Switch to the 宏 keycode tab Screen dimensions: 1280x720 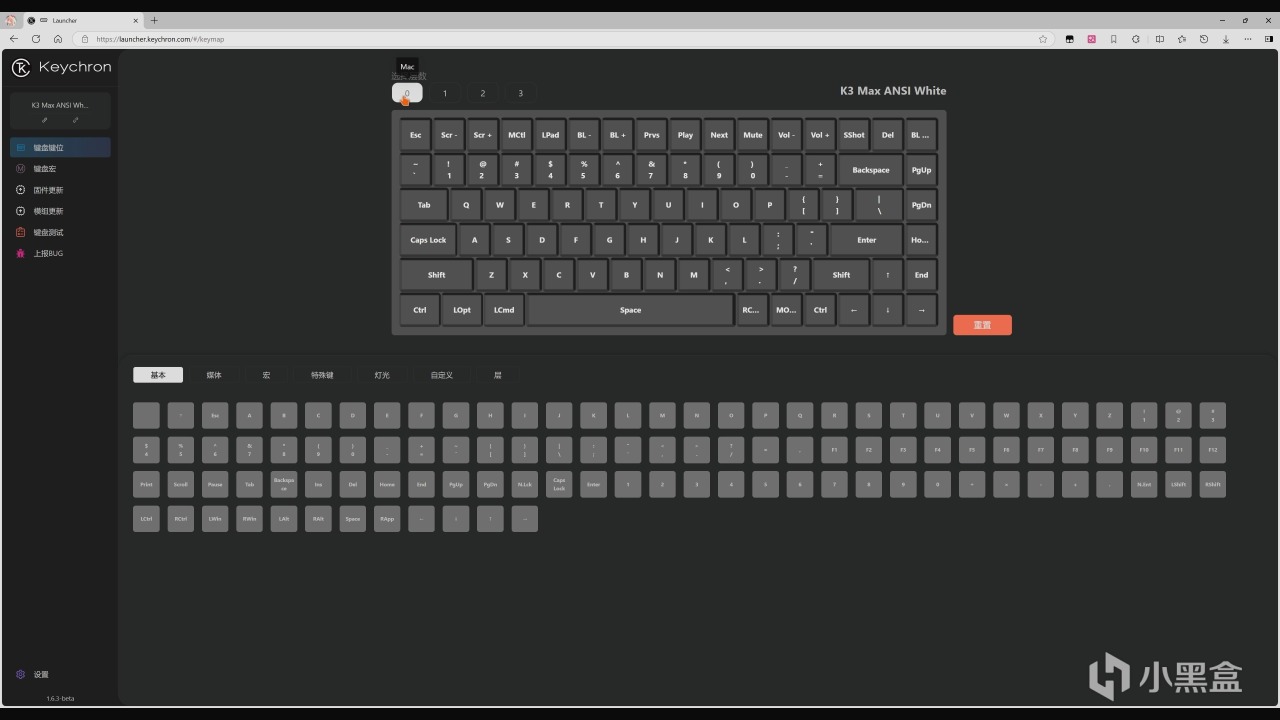click(267, 375)
